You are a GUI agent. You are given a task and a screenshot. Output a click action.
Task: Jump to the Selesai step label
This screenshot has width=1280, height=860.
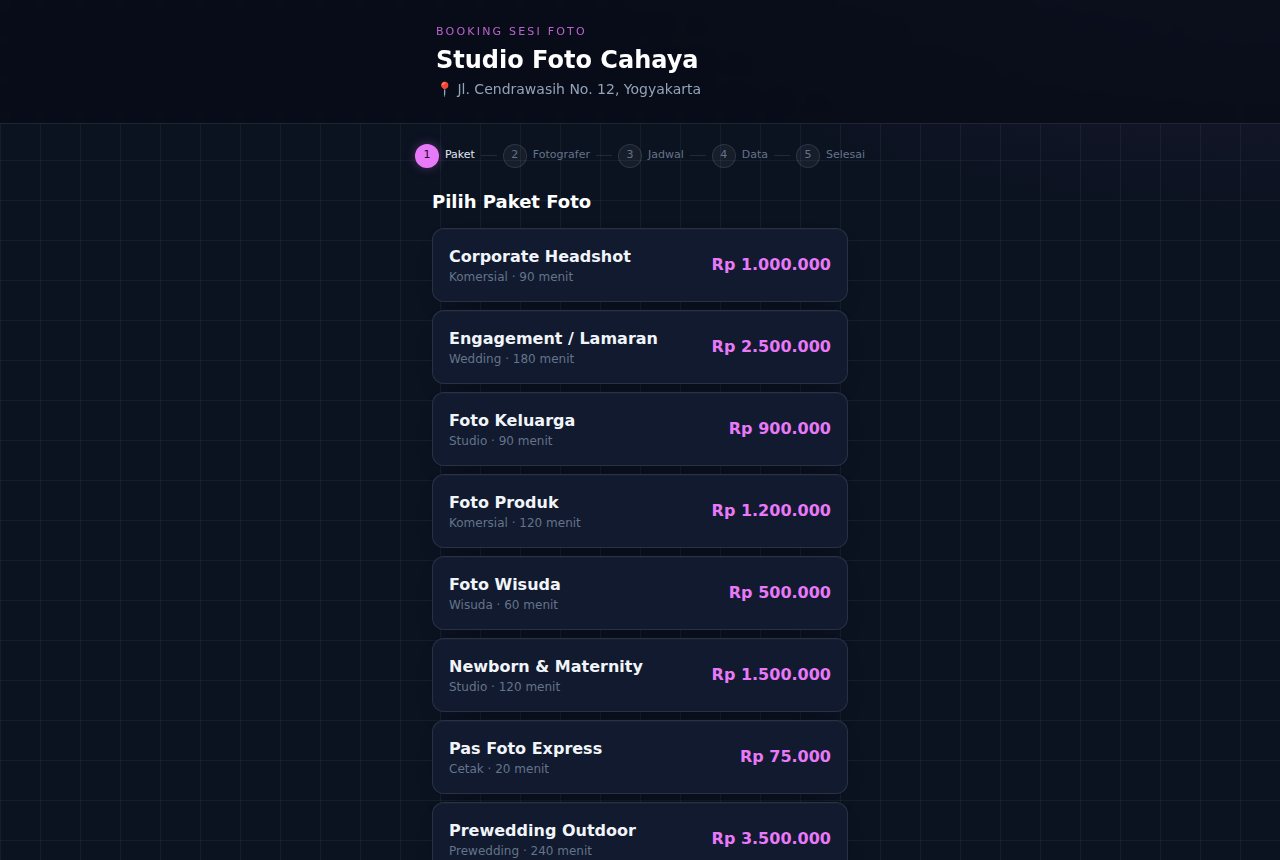click(845, 155)
